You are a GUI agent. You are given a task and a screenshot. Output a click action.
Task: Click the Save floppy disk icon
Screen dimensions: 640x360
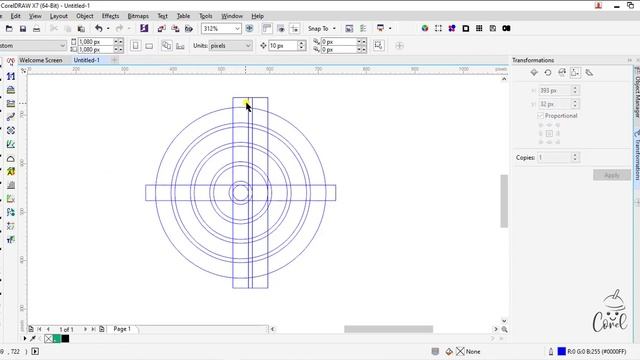point(23,29)
